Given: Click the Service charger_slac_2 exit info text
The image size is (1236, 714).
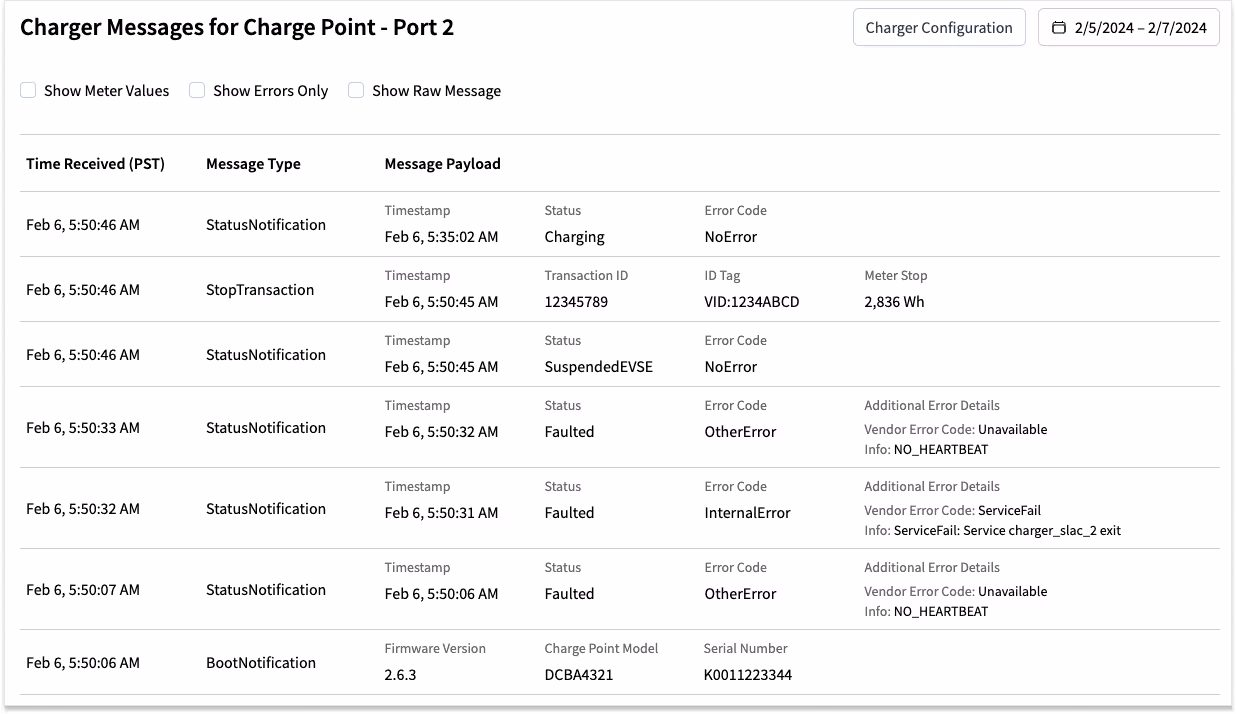Looking at the screenshot, I should pyautogui.click(x=1041, y=531).
